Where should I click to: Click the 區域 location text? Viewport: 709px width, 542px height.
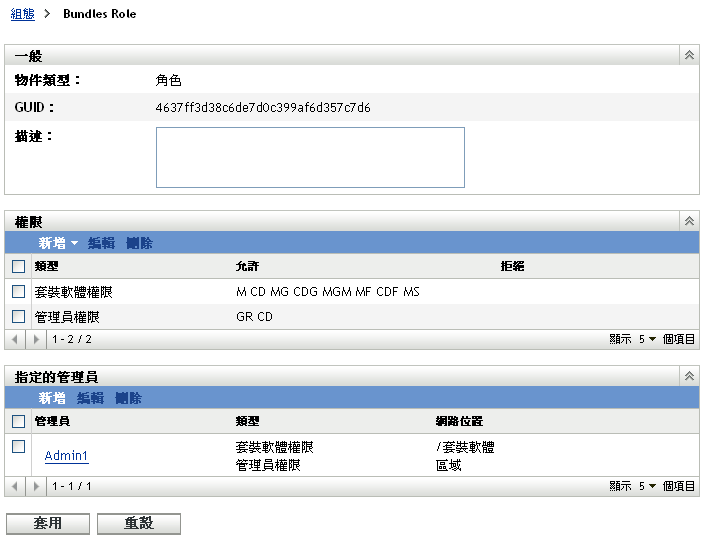coord(449,466)
